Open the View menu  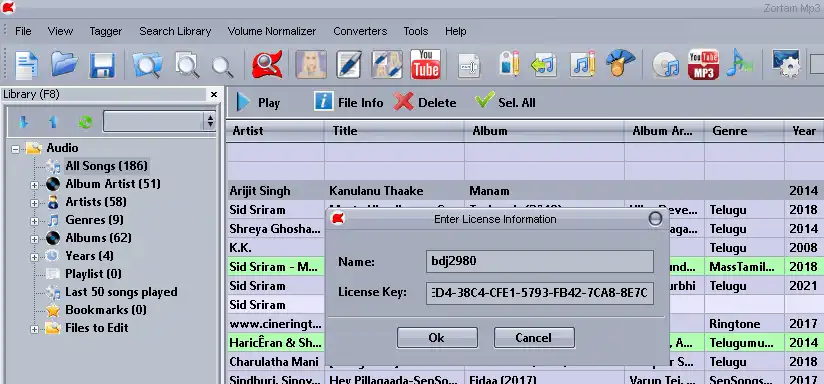[60, 31]
